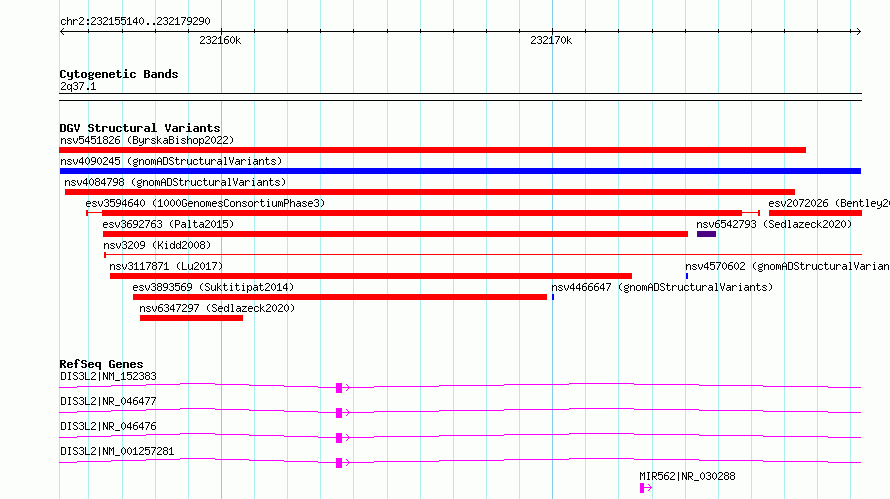Click the 2q37.1 band label

click(78, 86)
